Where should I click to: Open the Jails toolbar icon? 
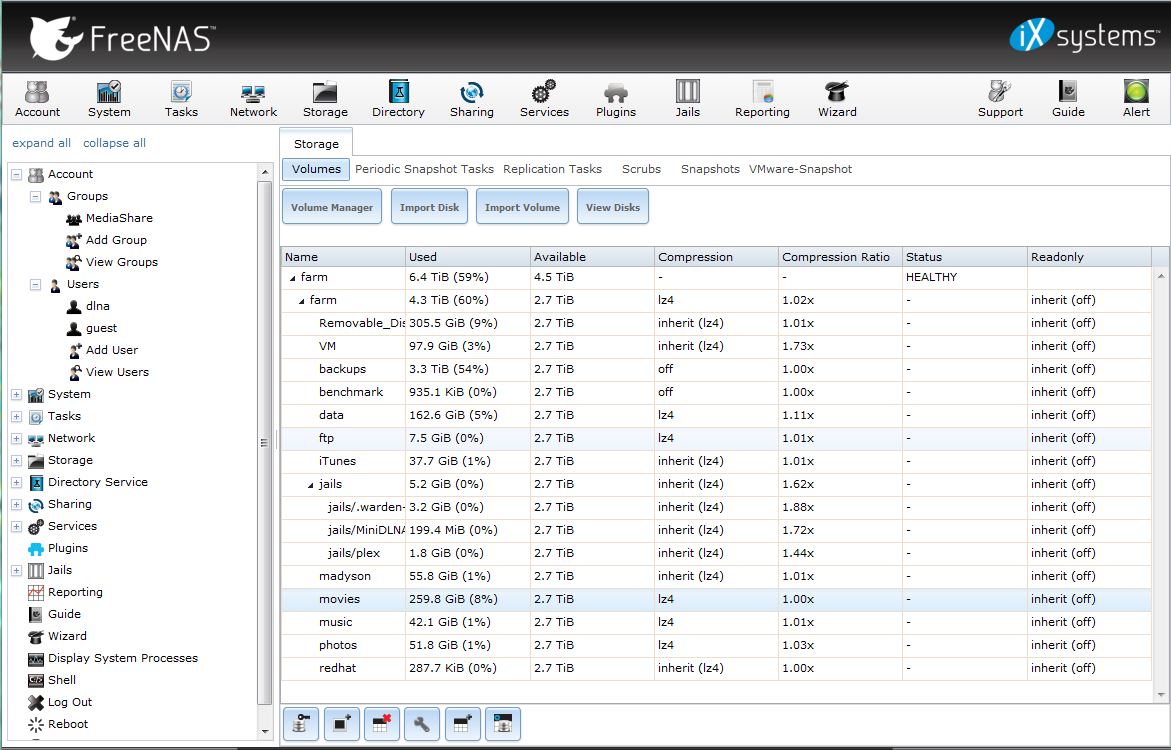tap(687, 99)
